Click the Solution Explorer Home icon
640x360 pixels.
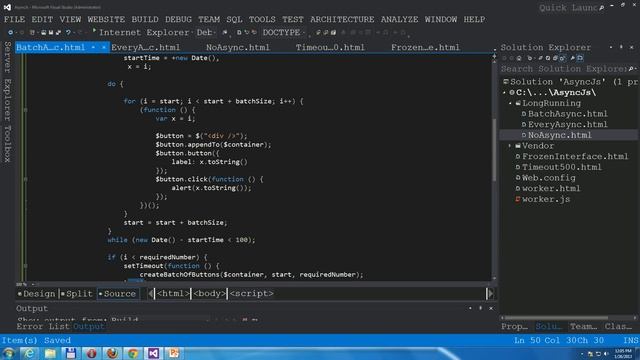point(519,58)
